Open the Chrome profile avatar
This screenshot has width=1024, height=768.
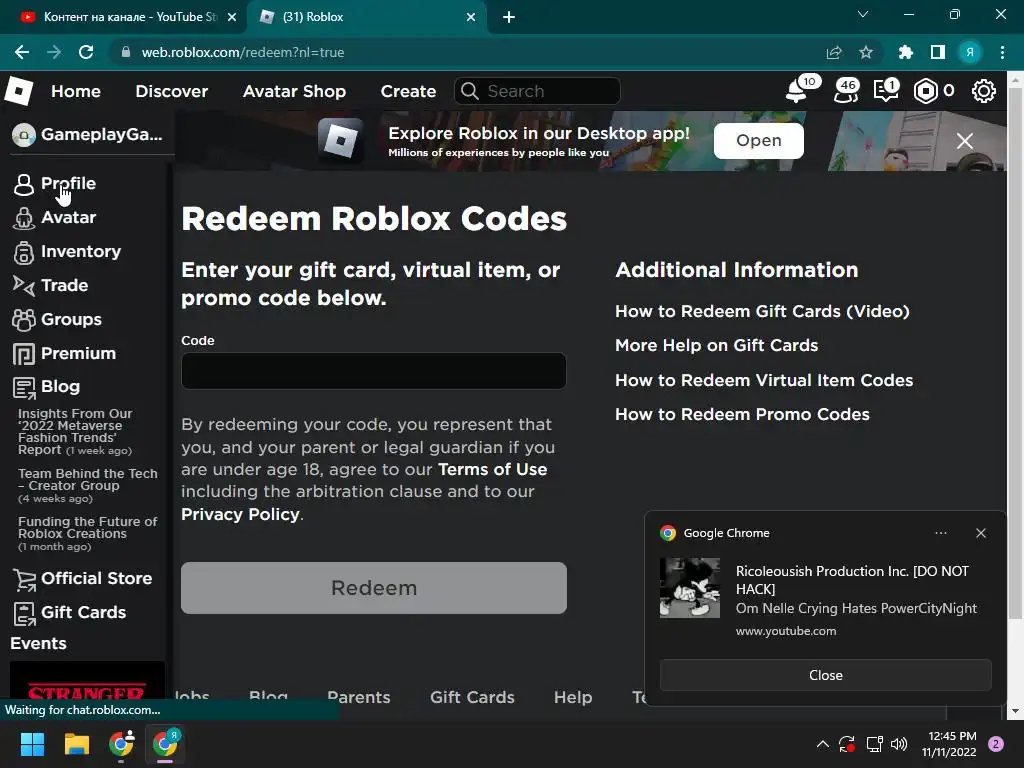tap(970, 52)
